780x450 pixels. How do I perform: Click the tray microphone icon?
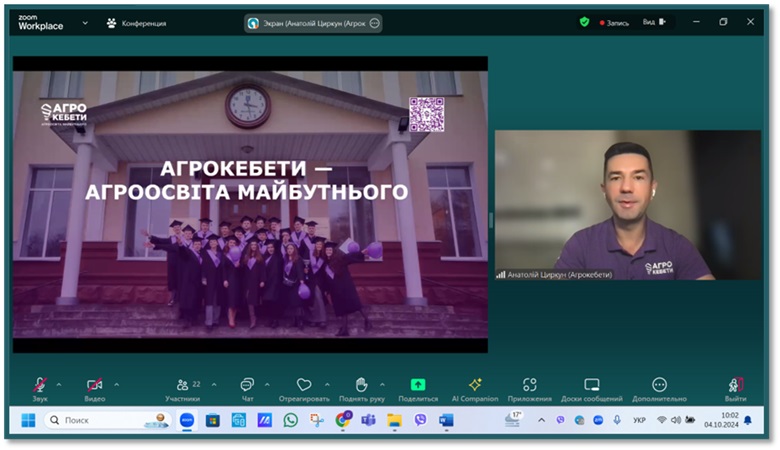point(617,420)
